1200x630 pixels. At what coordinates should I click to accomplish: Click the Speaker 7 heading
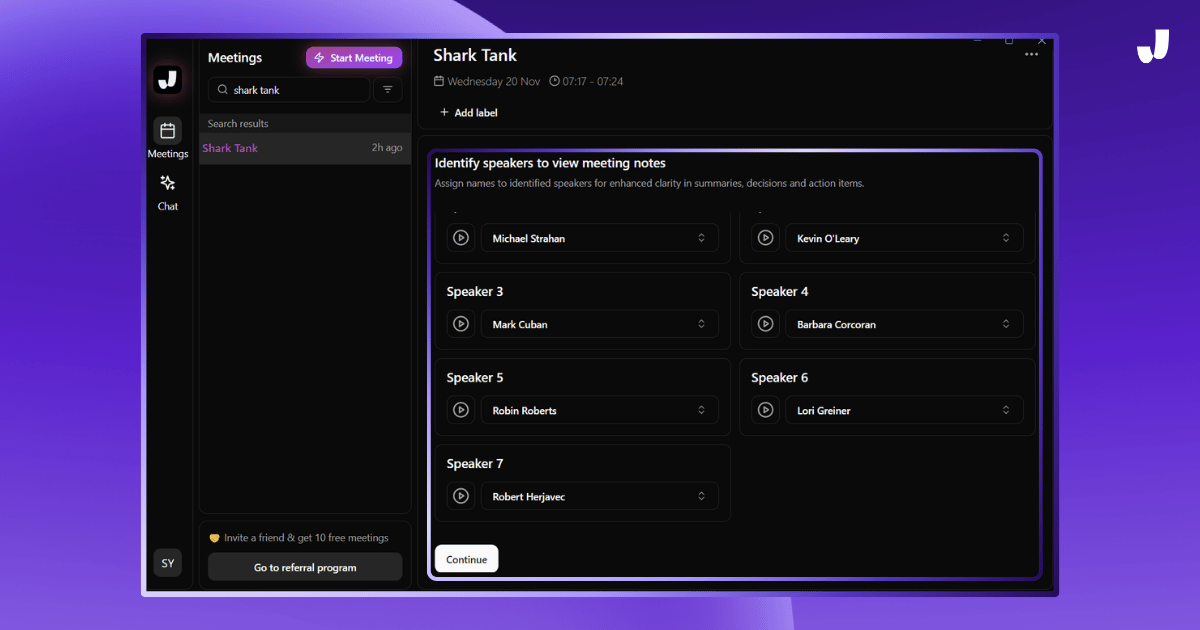[475, 464]
